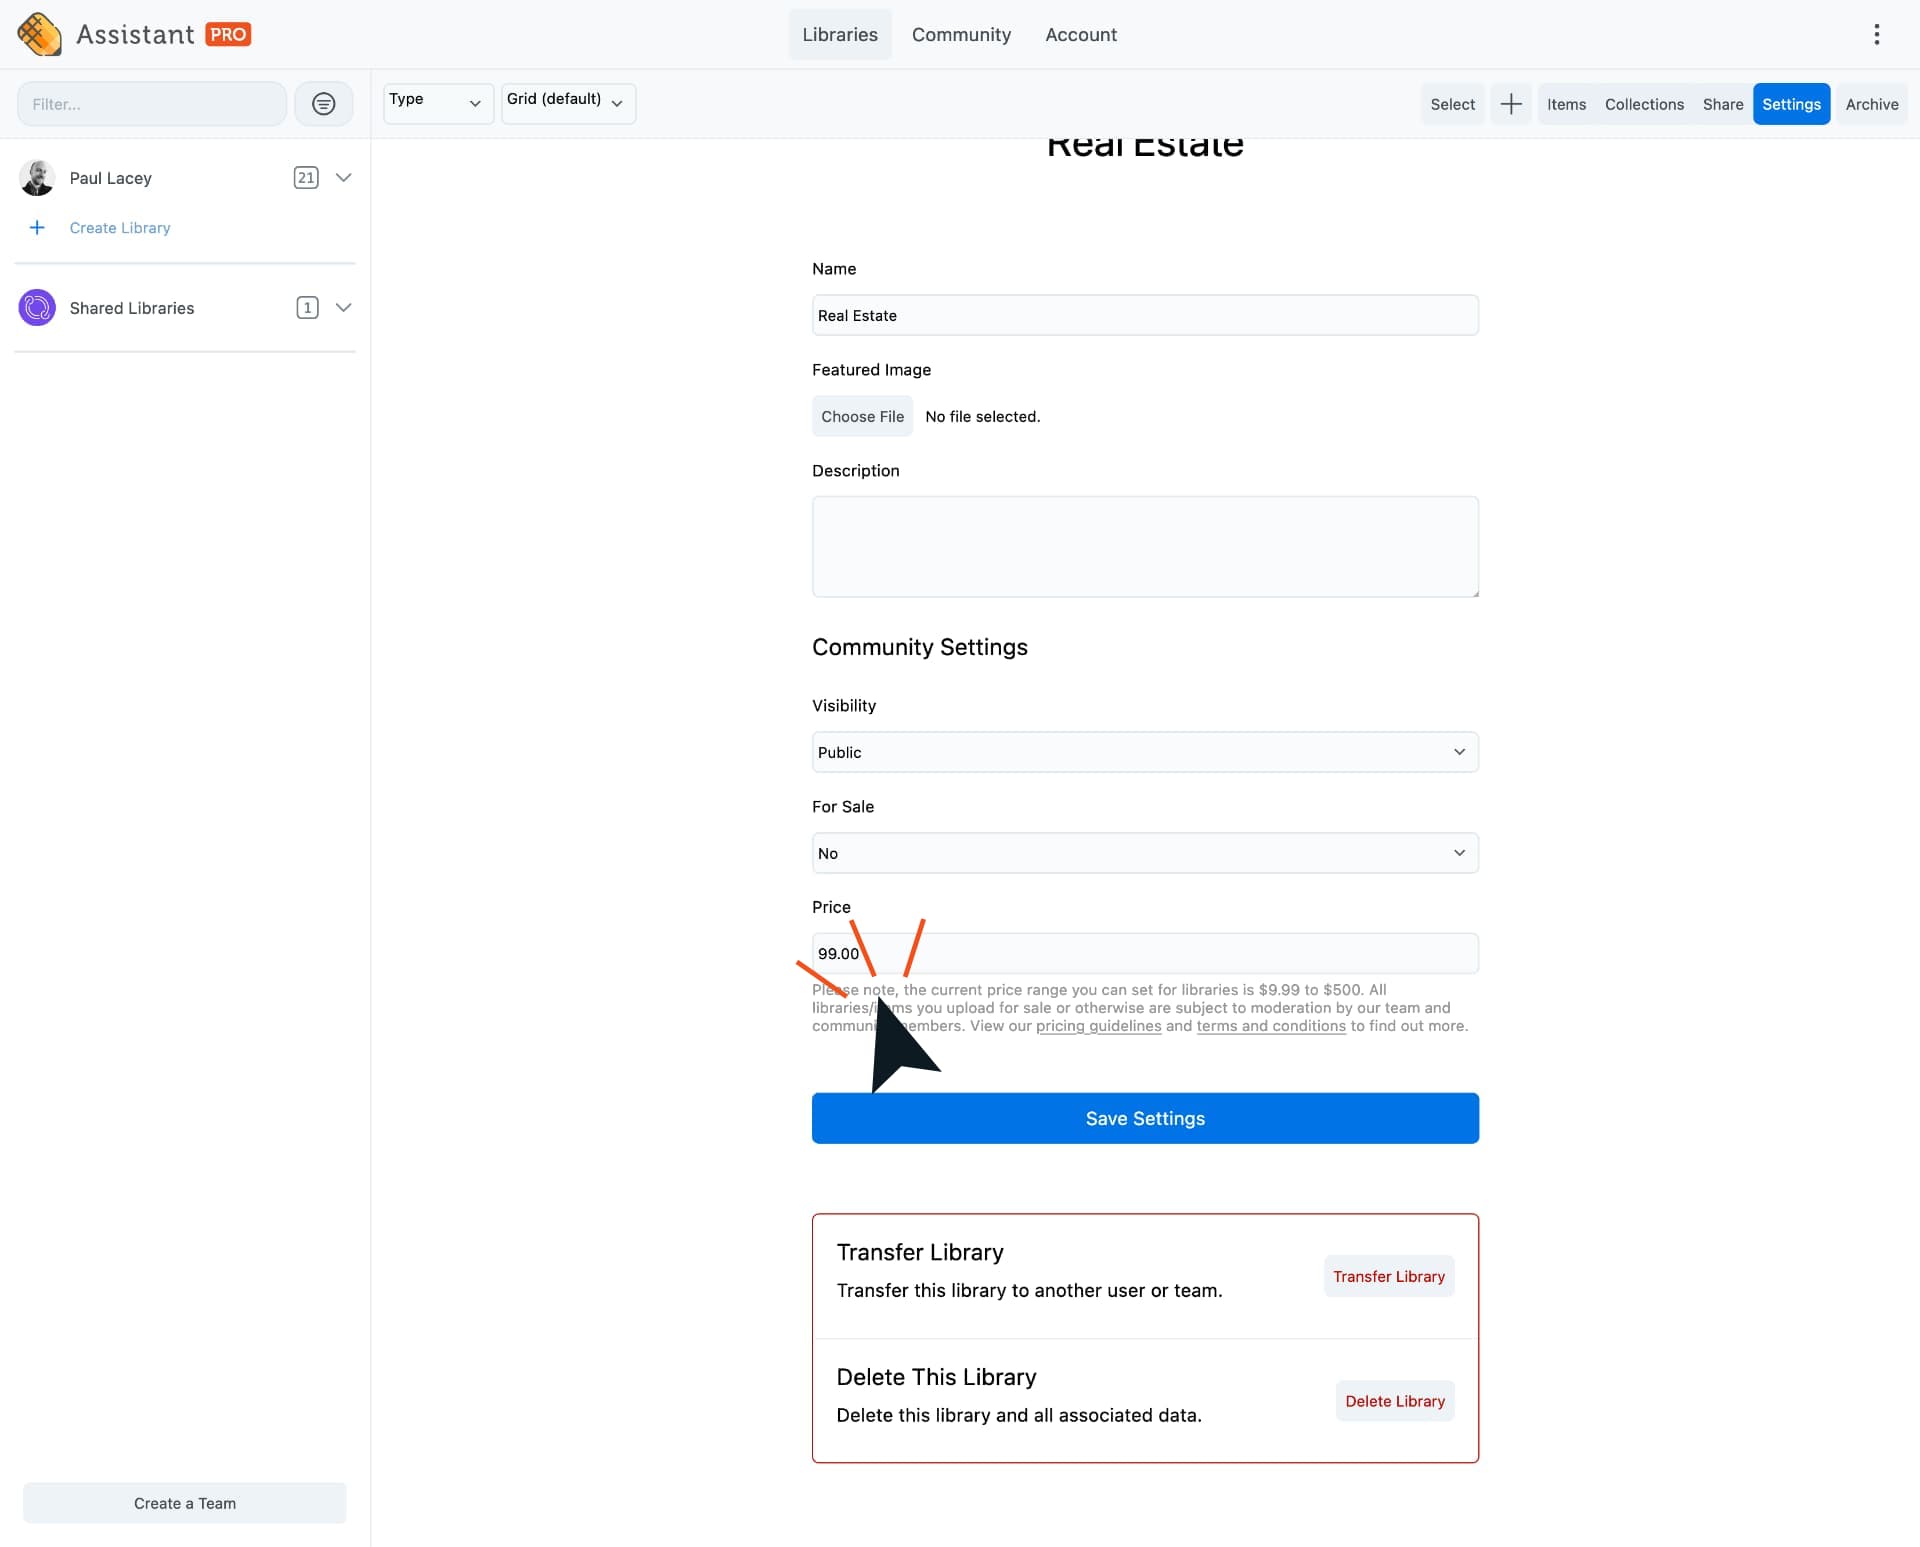Switch to the Items view
Screen dimensions: 1920x1547
coord(1566,104)
